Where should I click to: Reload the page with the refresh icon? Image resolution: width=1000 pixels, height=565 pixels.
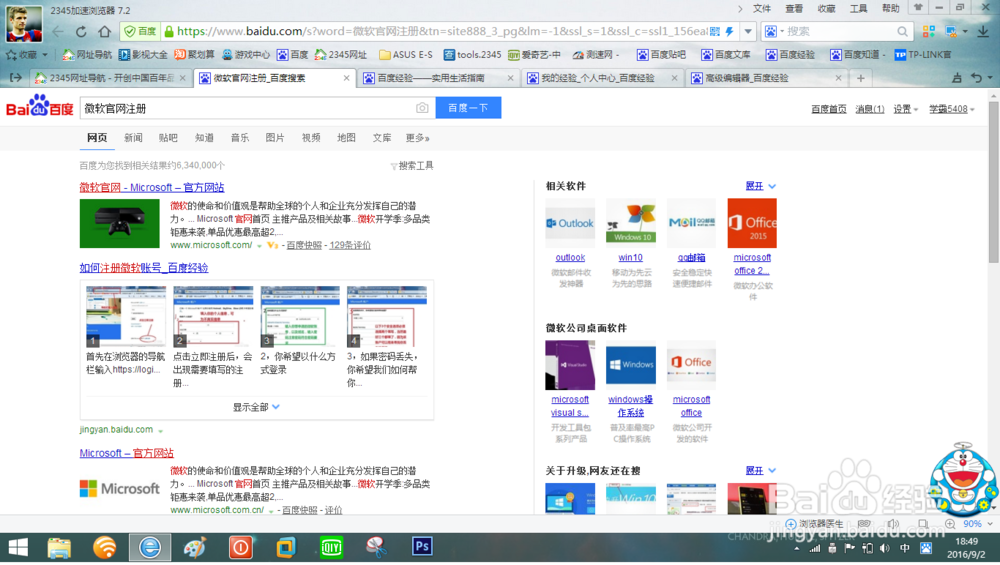(x=81, y=31)
